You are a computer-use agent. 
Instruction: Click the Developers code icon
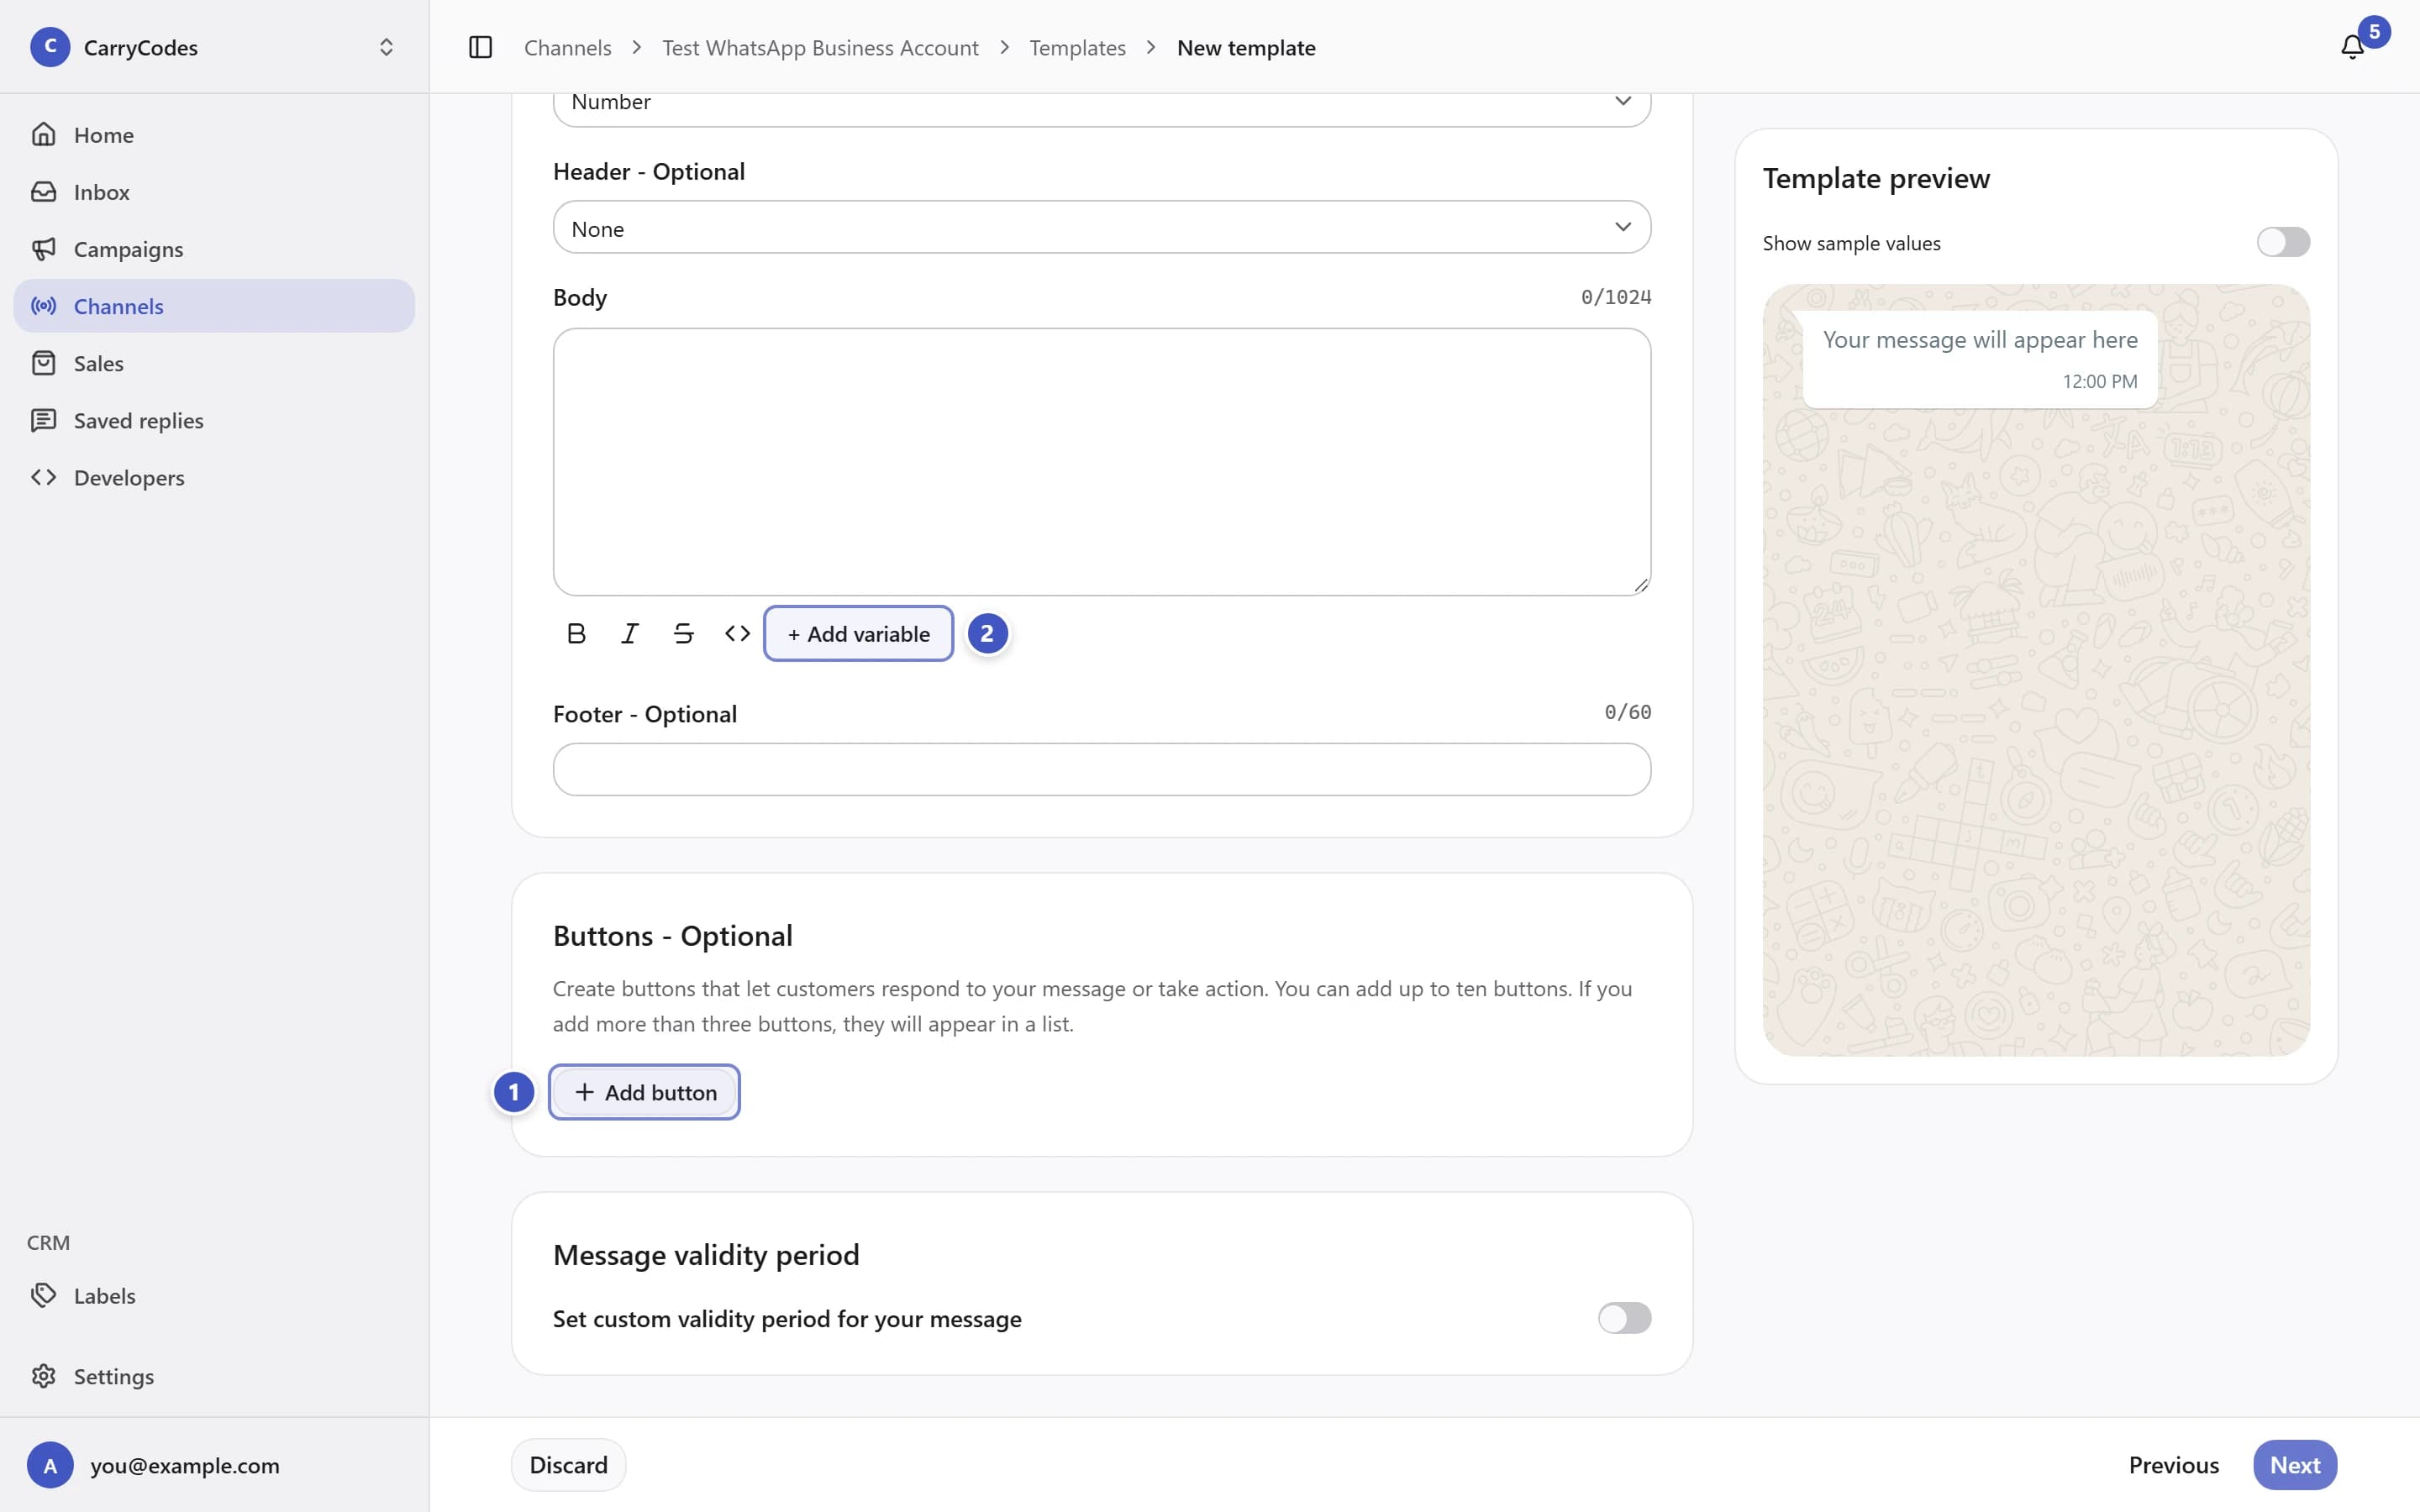pos(44,477)
